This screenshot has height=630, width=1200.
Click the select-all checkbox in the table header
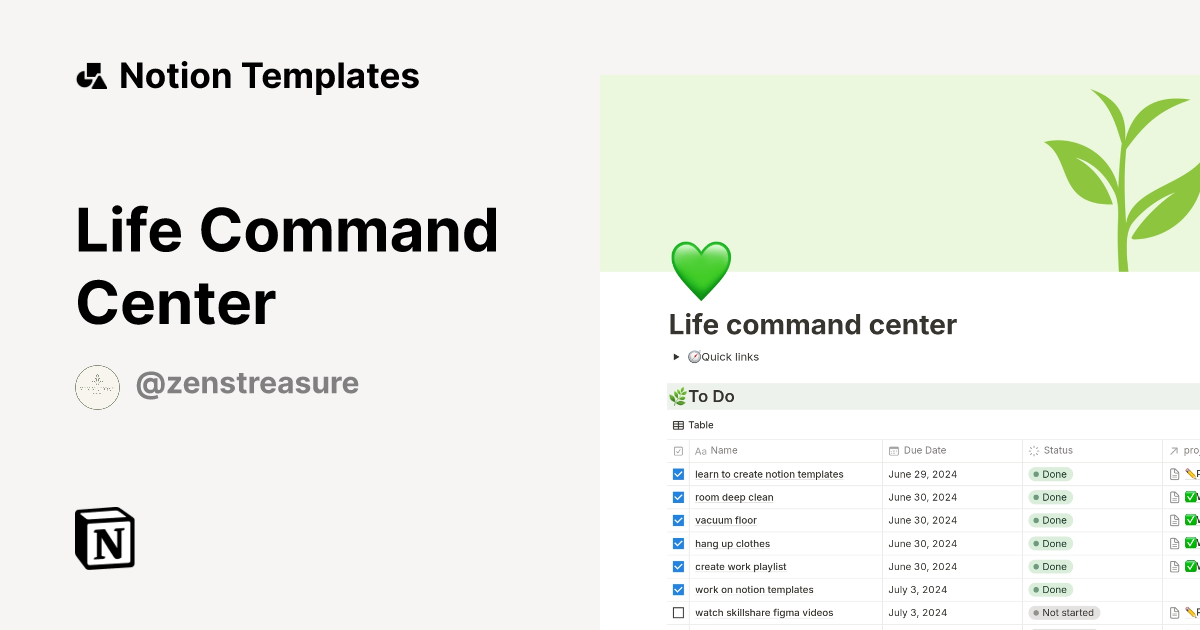pyautogui.click(x=678, y=450)
